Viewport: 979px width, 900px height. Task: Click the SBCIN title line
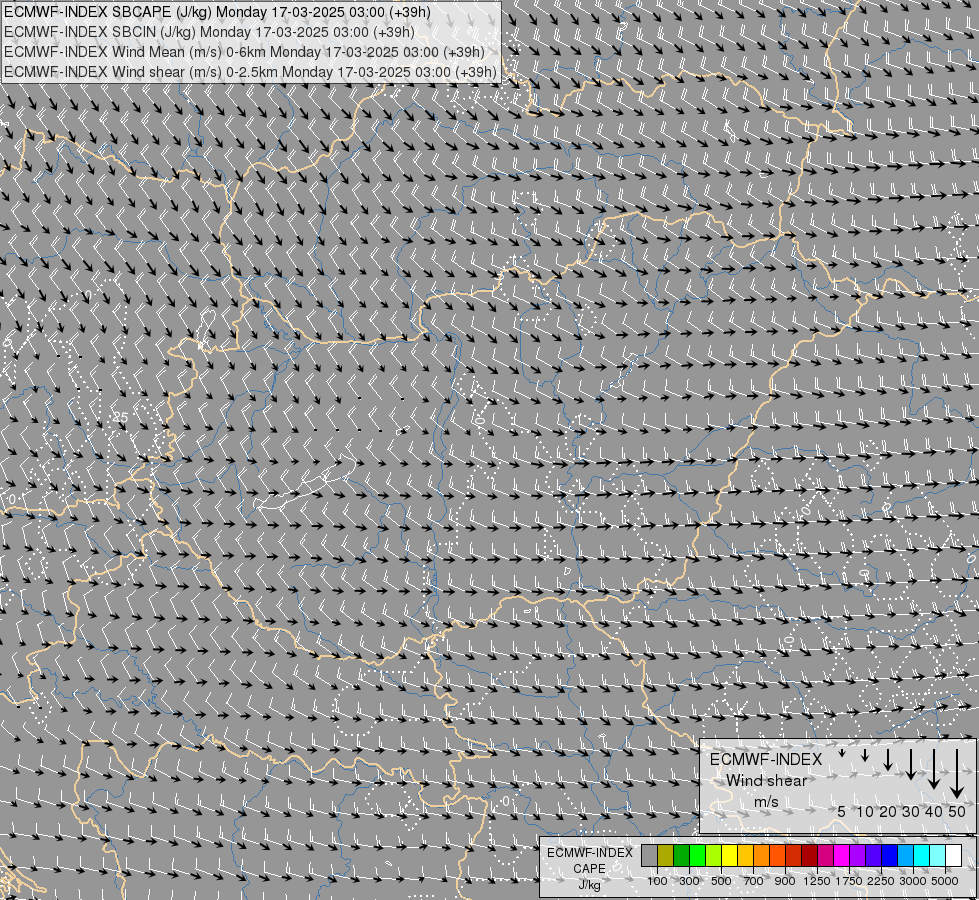click(x=209, y=32)
